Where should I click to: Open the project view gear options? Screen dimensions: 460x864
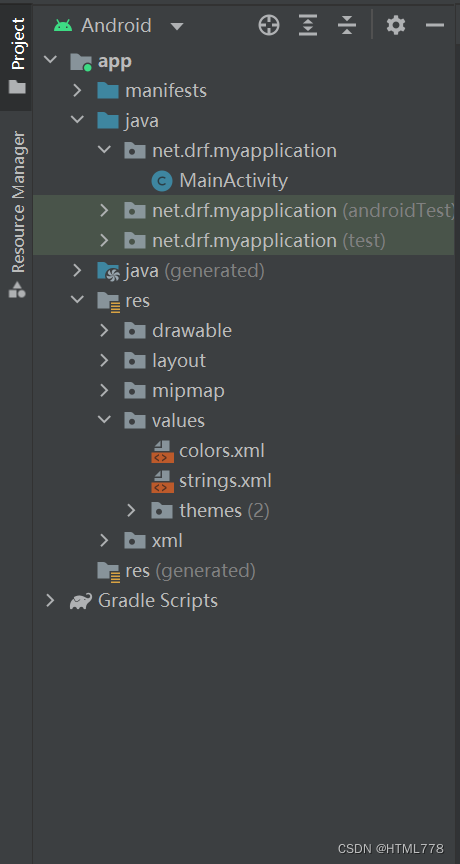pos(396,25)
